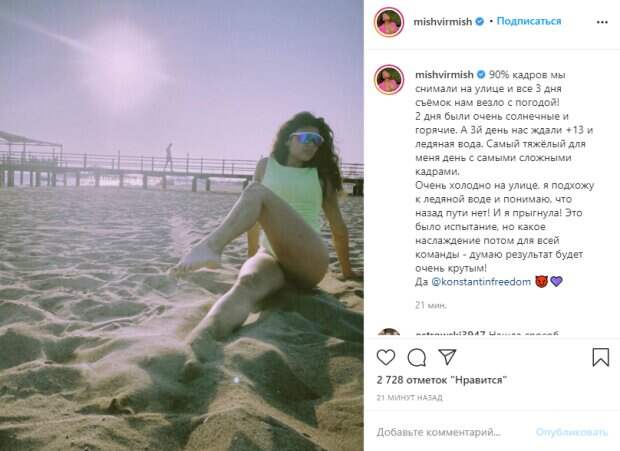620x451 pixels.
Task: Click the Опубликовать post button
Action: tap(572, 432)
